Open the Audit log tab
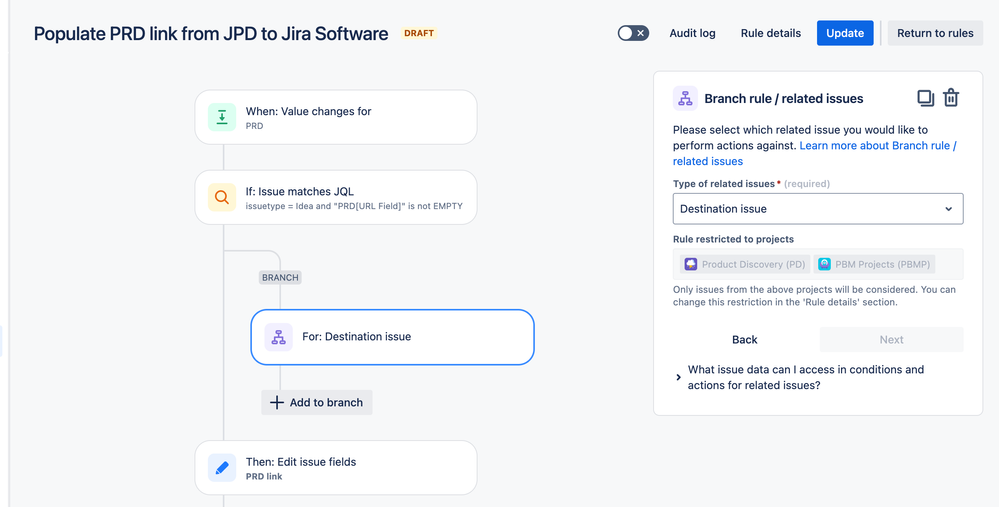 [692, 33]
